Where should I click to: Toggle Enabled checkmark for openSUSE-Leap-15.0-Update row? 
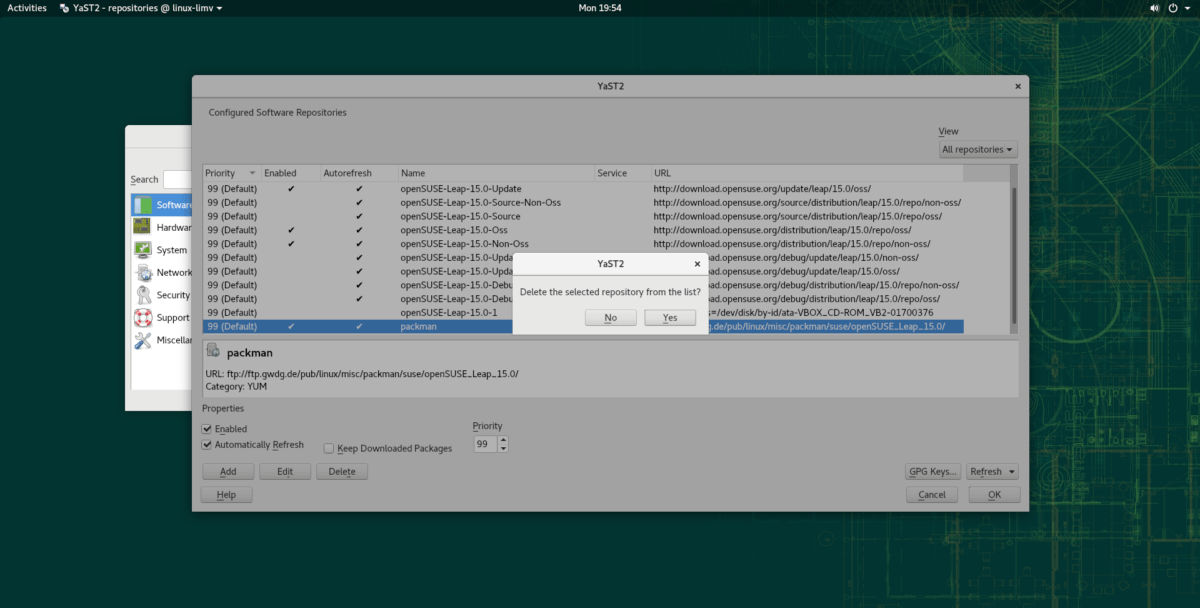coord(291,188)
